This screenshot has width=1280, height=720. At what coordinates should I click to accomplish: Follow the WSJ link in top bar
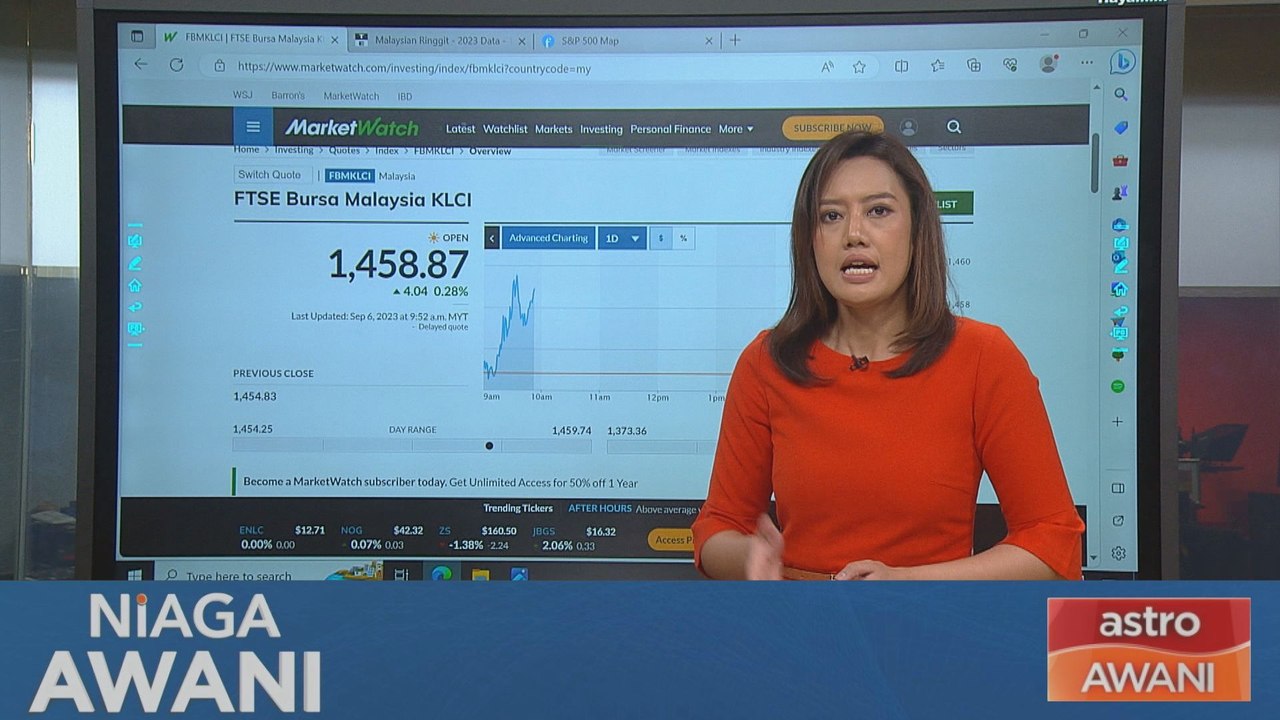tap(243, 95)
